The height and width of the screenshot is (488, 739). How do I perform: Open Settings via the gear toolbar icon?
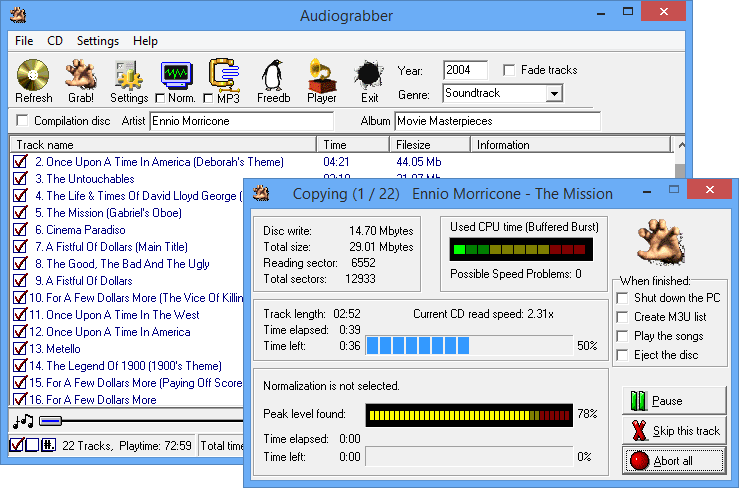(x=129, y=75)
